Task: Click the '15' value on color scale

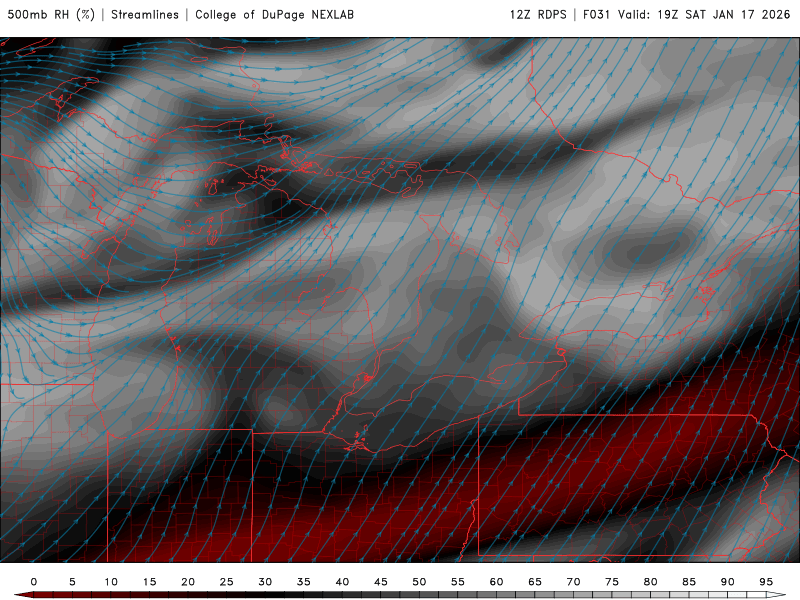Action: (149, 582)
